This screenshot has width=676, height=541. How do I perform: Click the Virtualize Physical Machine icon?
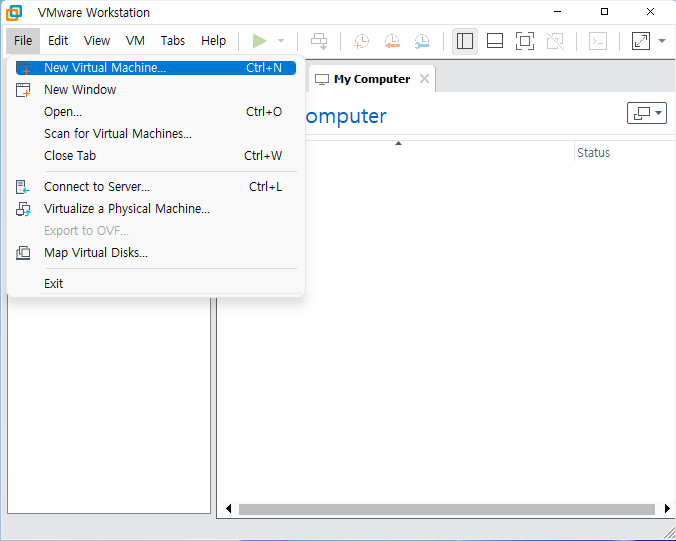(23, 209)
